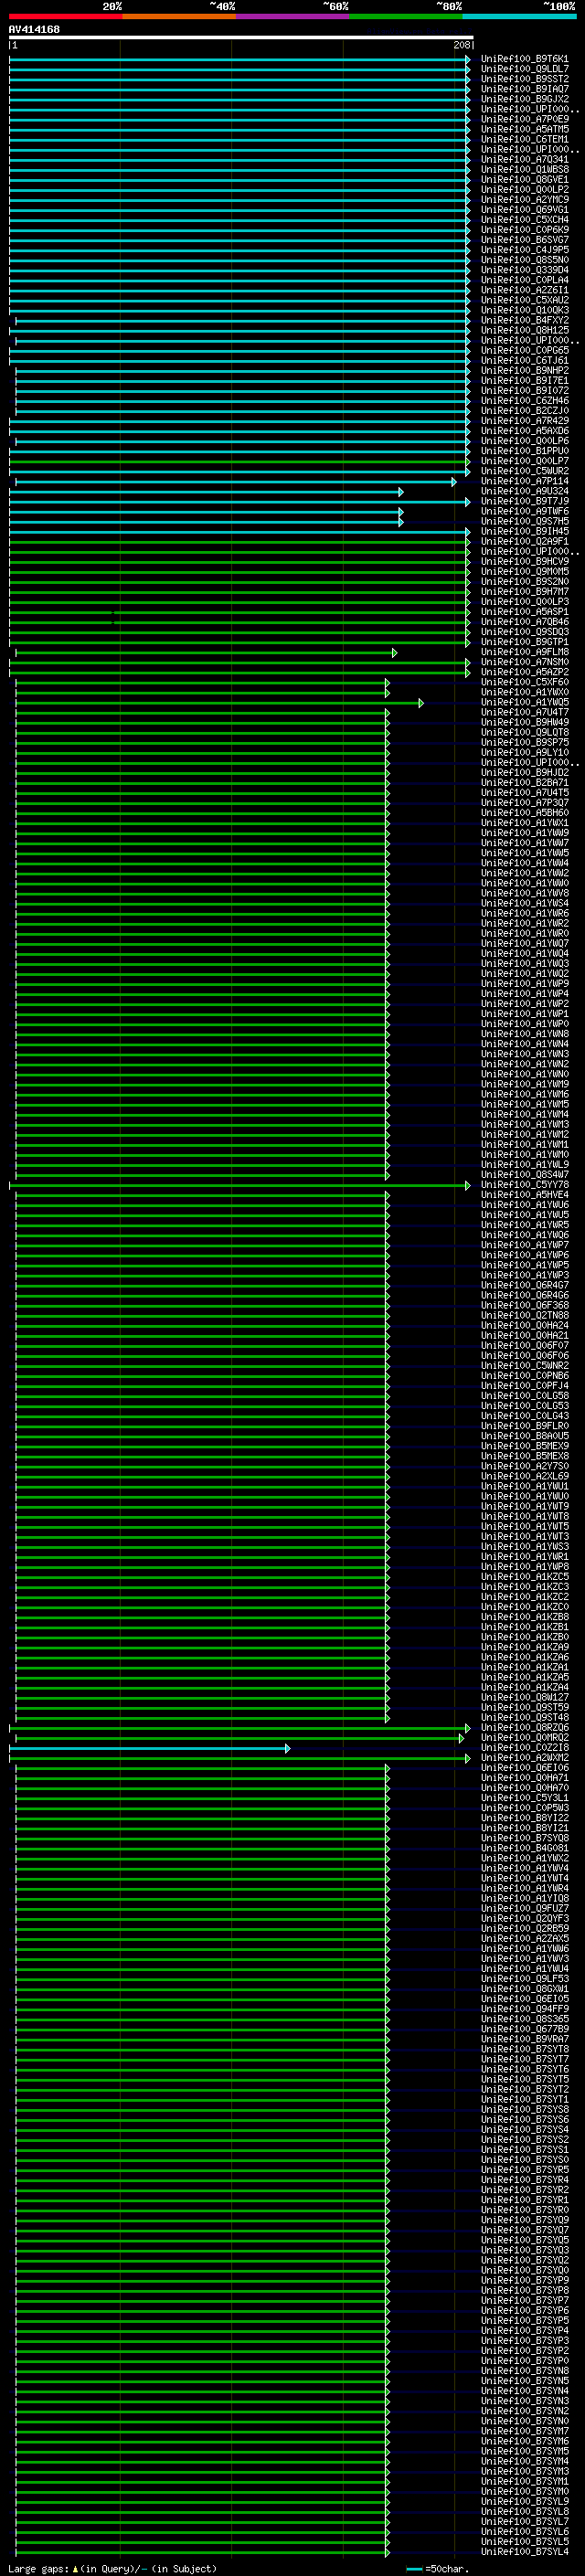The image size is (585, 2576).
Task: Click the UniRef100_B9IH45 label
Action: coord(525,531)
